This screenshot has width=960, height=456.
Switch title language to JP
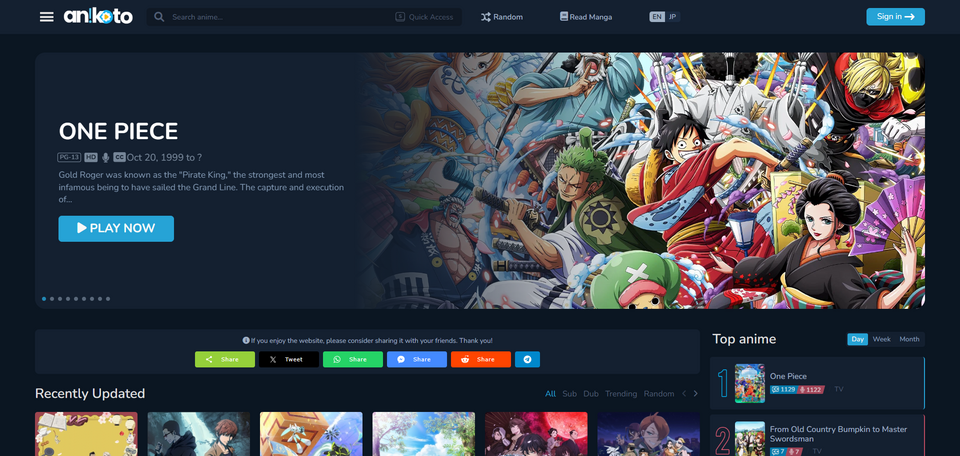coord(672,17)
